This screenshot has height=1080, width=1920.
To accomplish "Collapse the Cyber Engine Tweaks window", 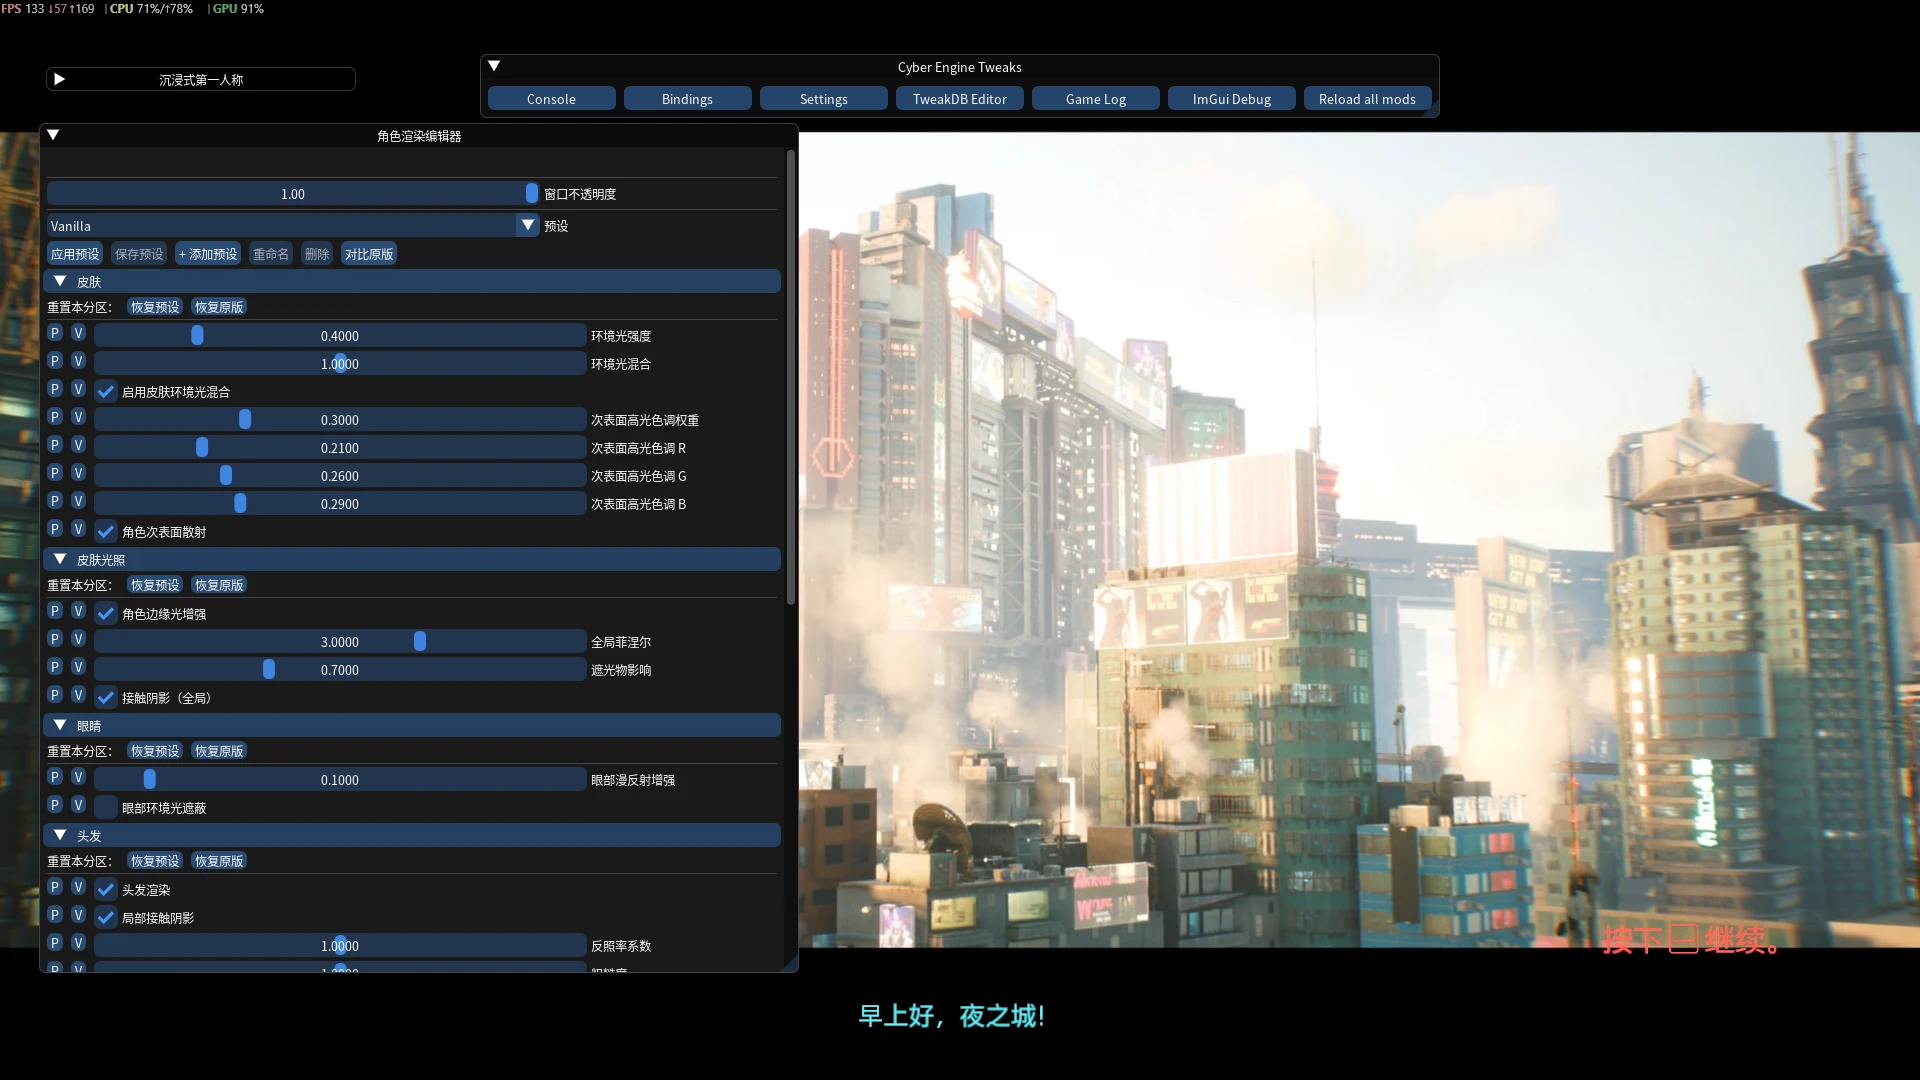I will 494,66.
